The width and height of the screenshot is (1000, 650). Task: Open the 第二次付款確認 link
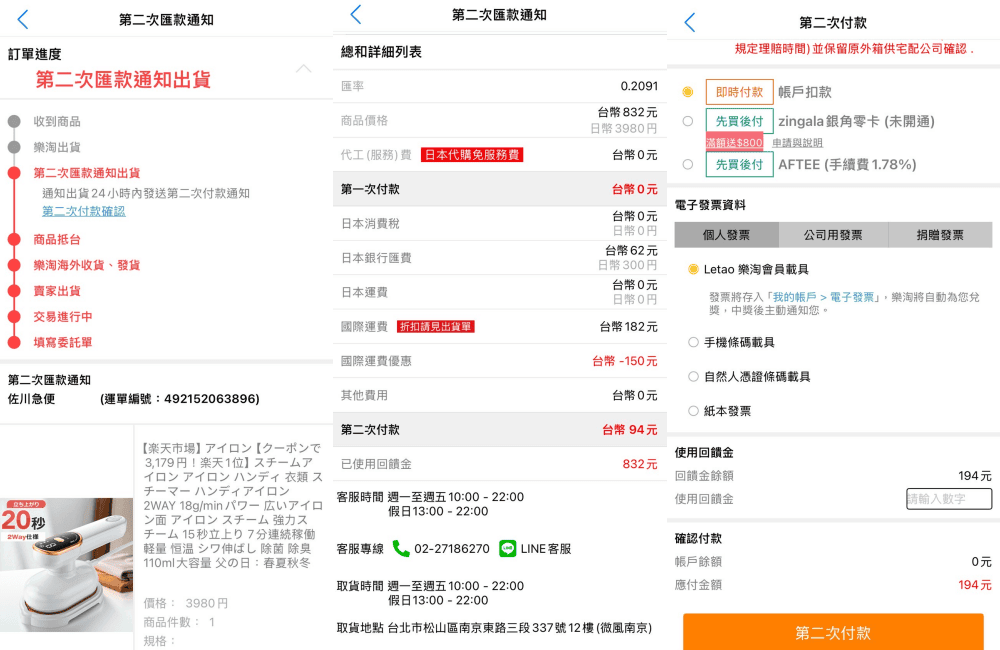tap(84, 211)
